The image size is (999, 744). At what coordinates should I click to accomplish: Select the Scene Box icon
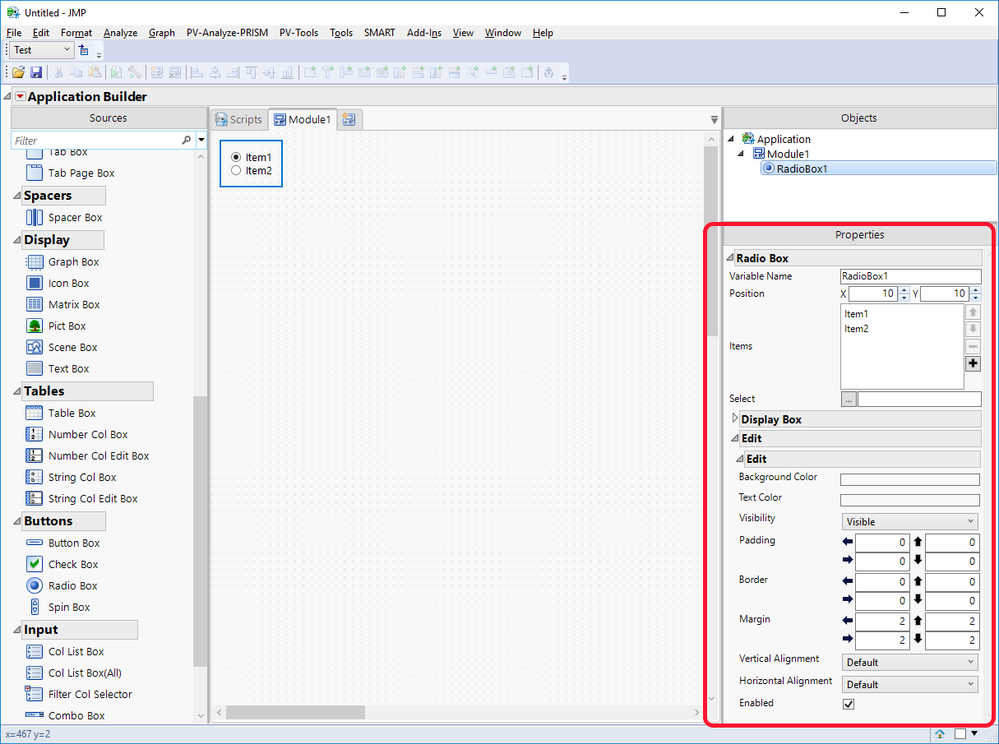coord(33,347)
